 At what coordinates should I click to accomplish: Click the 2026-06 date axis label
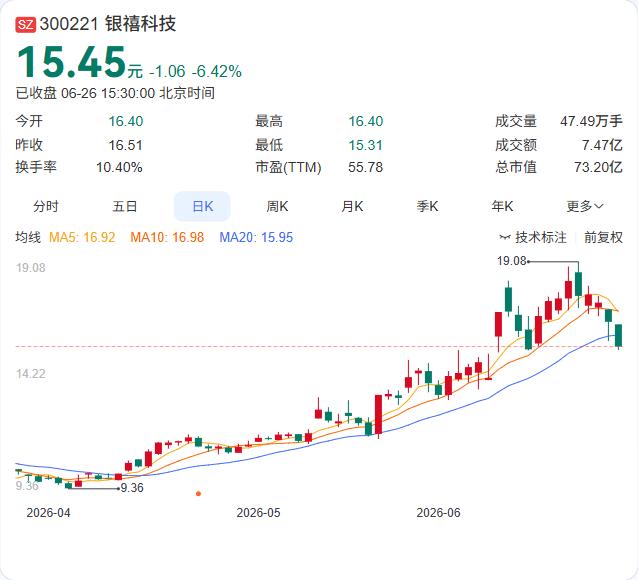(438, 512)
